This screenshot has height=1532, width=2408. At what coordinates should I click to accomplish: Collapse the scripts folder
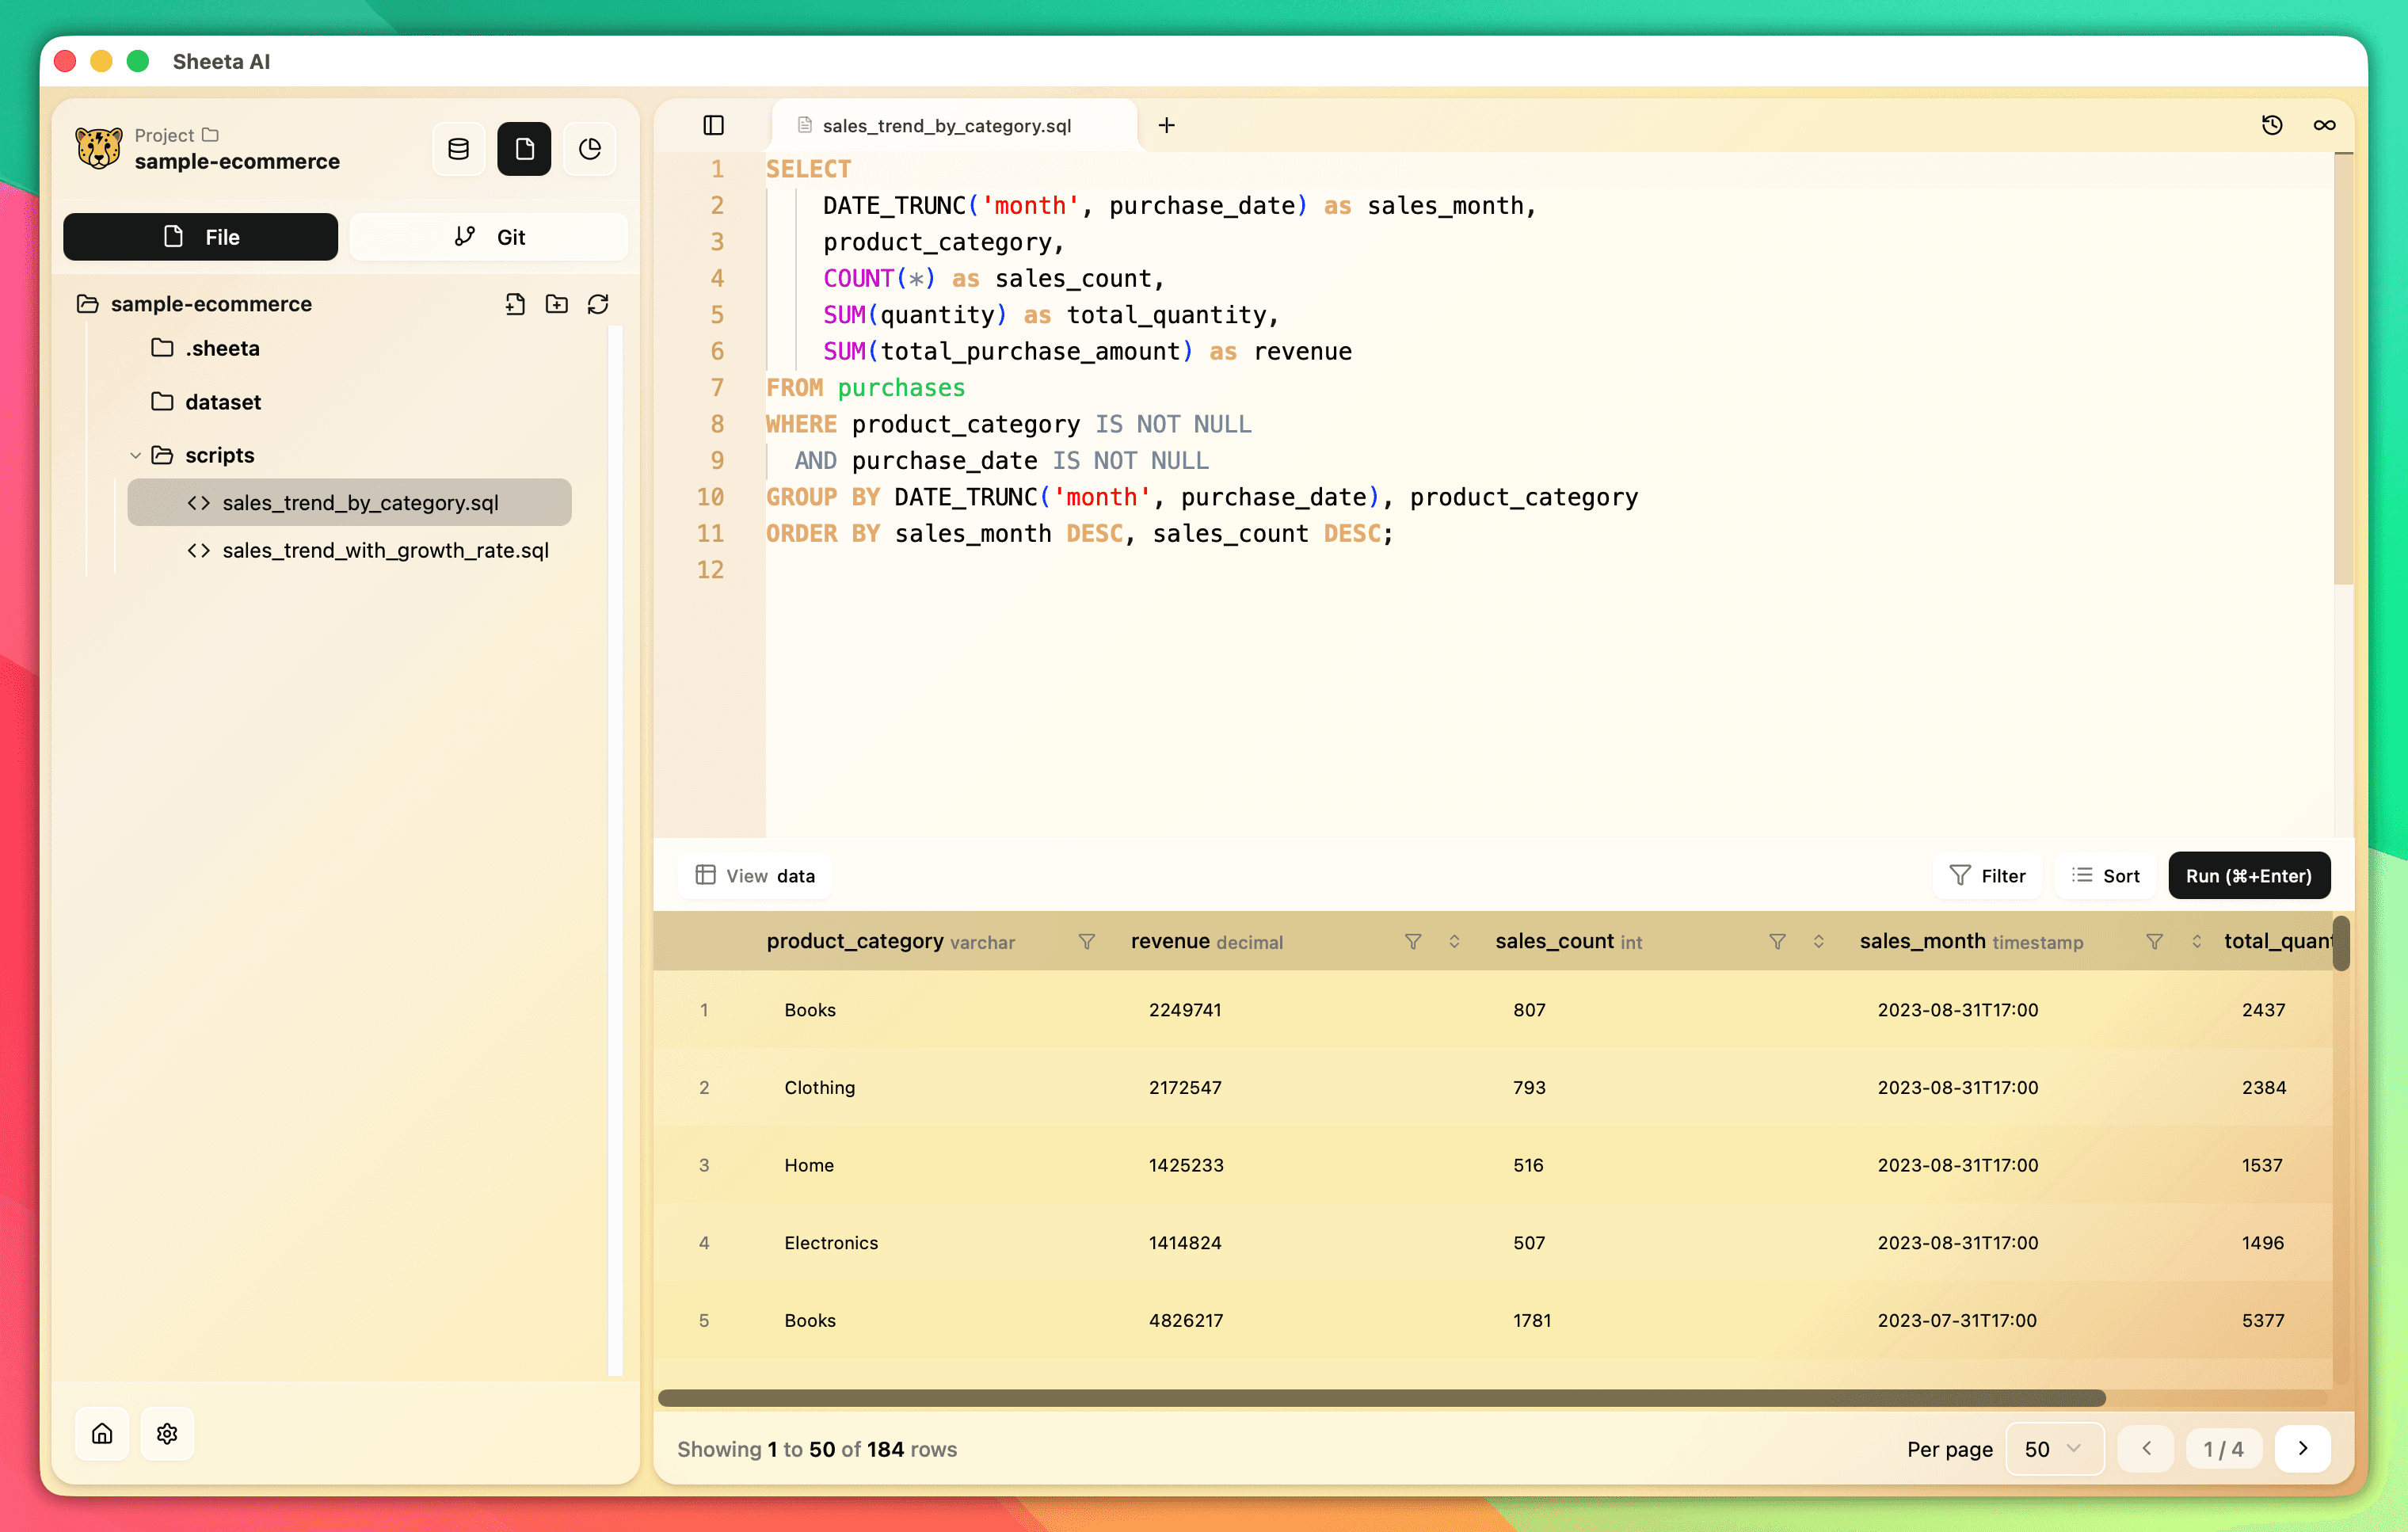(x=136, y=454)
